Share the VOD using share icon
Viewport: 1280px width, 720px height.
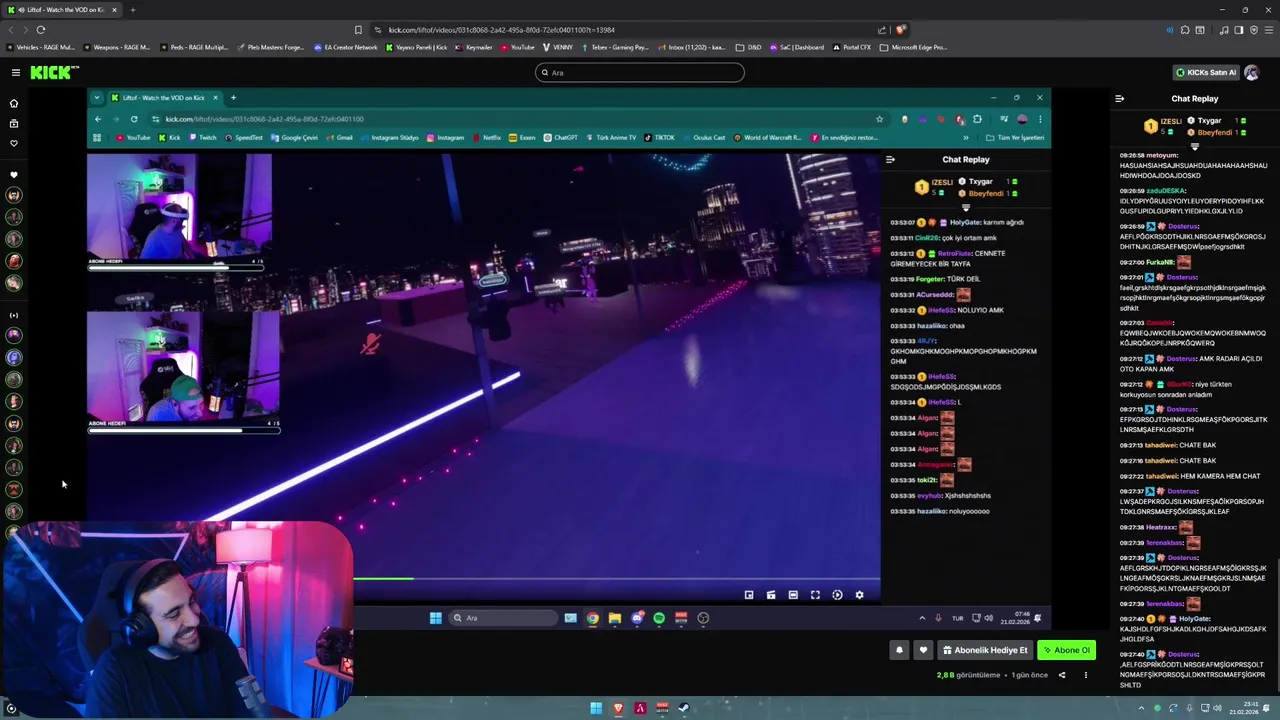(1062, 675)
